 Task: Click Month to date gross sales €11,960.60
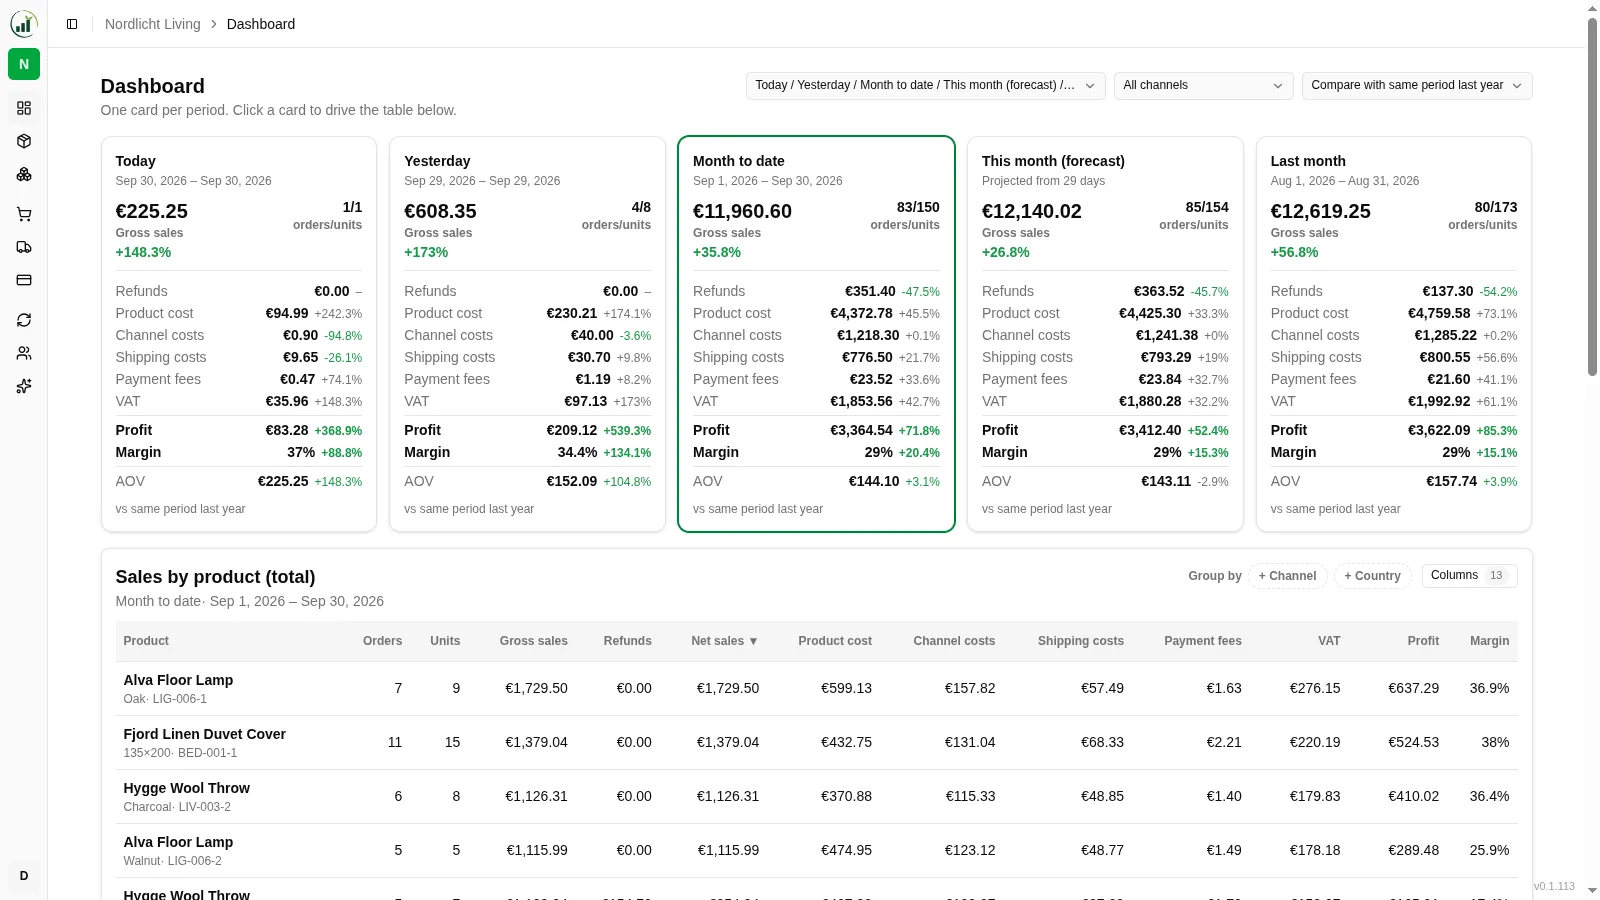click(x=742, y=211)
